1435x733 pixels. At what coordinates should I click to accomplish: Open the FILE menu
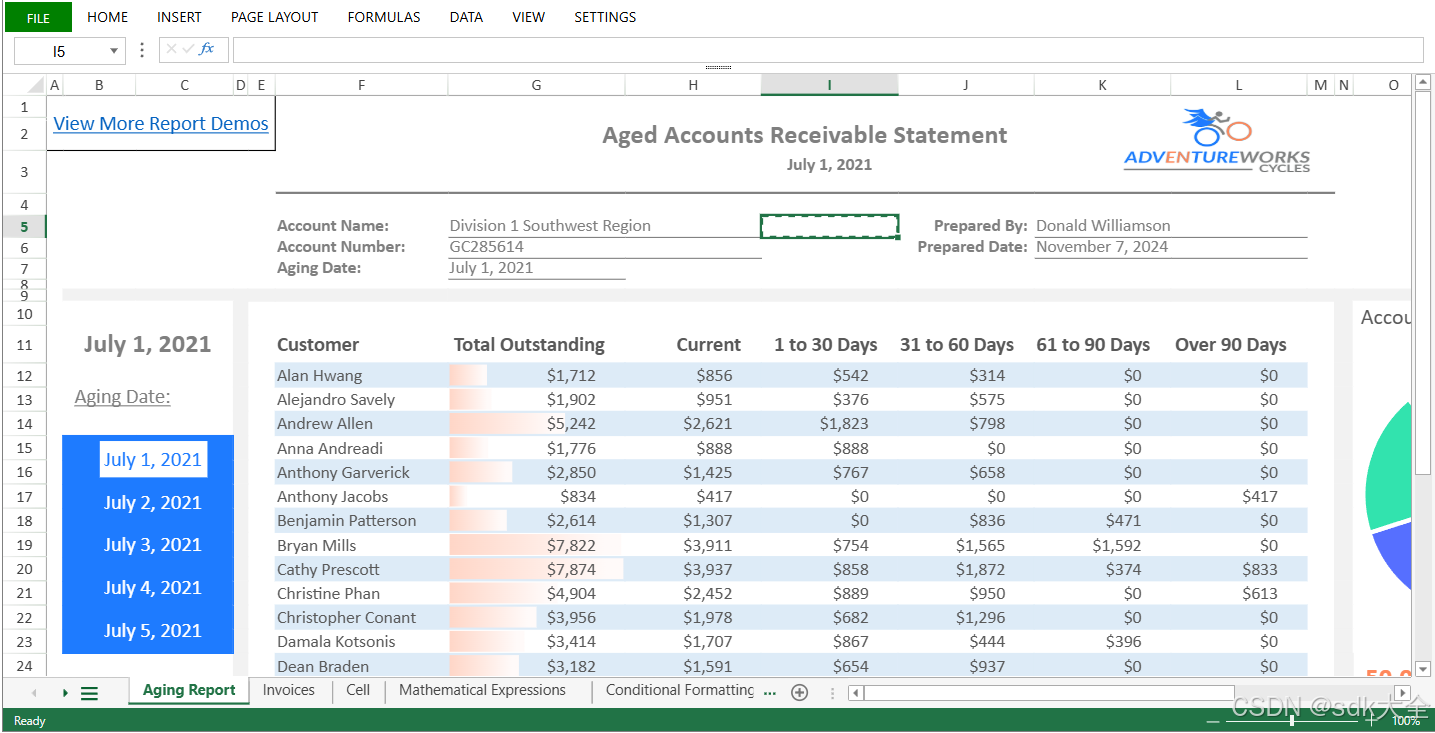pos(38,17)
